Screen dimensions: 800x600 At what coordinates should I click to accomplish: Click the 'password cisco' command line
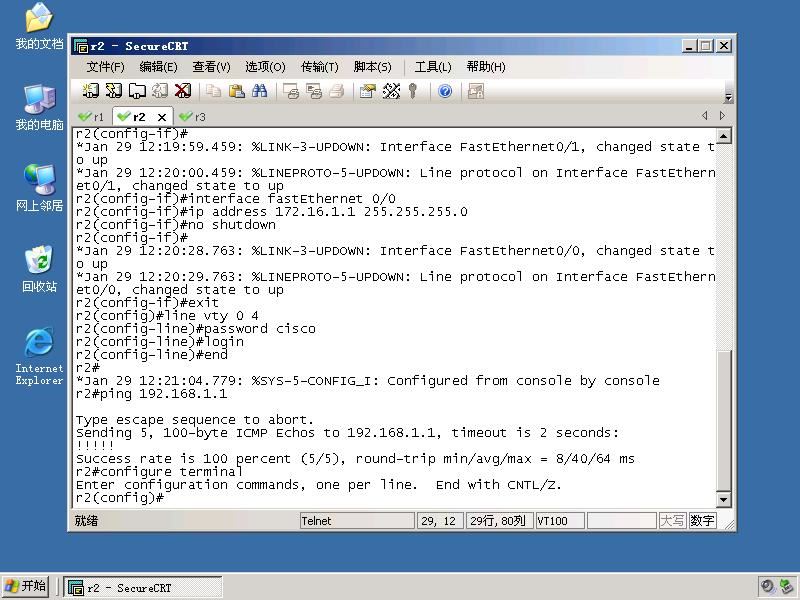click(196, 329)
